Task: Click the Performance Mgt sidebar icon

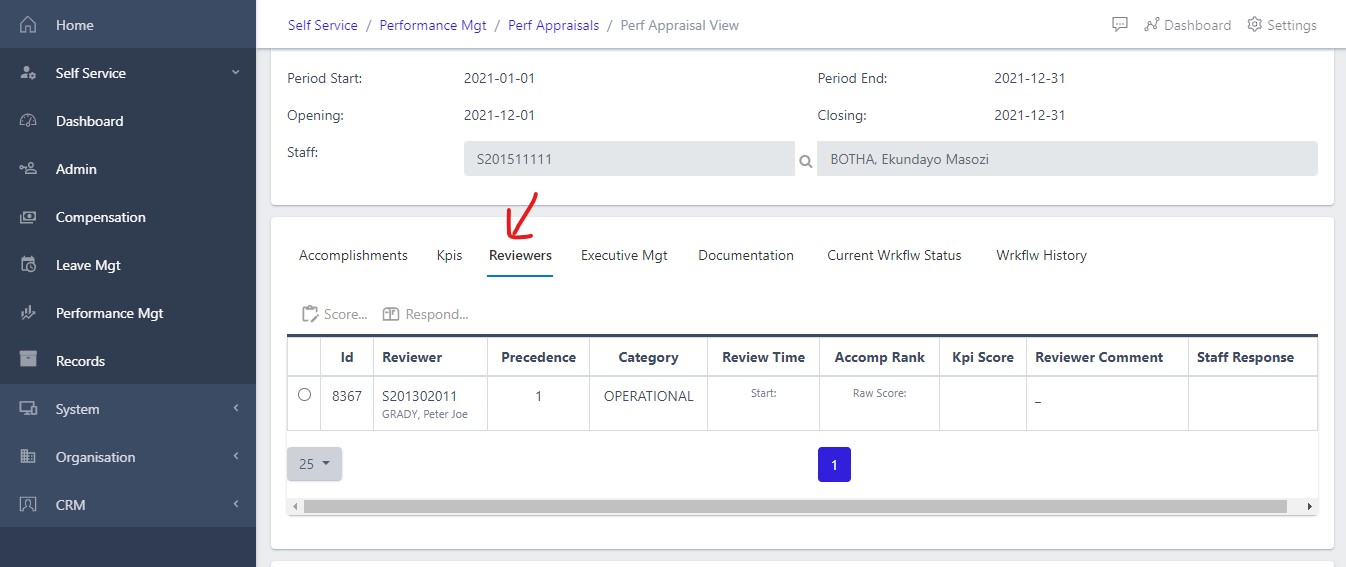Action: click(x=28, y=313)
